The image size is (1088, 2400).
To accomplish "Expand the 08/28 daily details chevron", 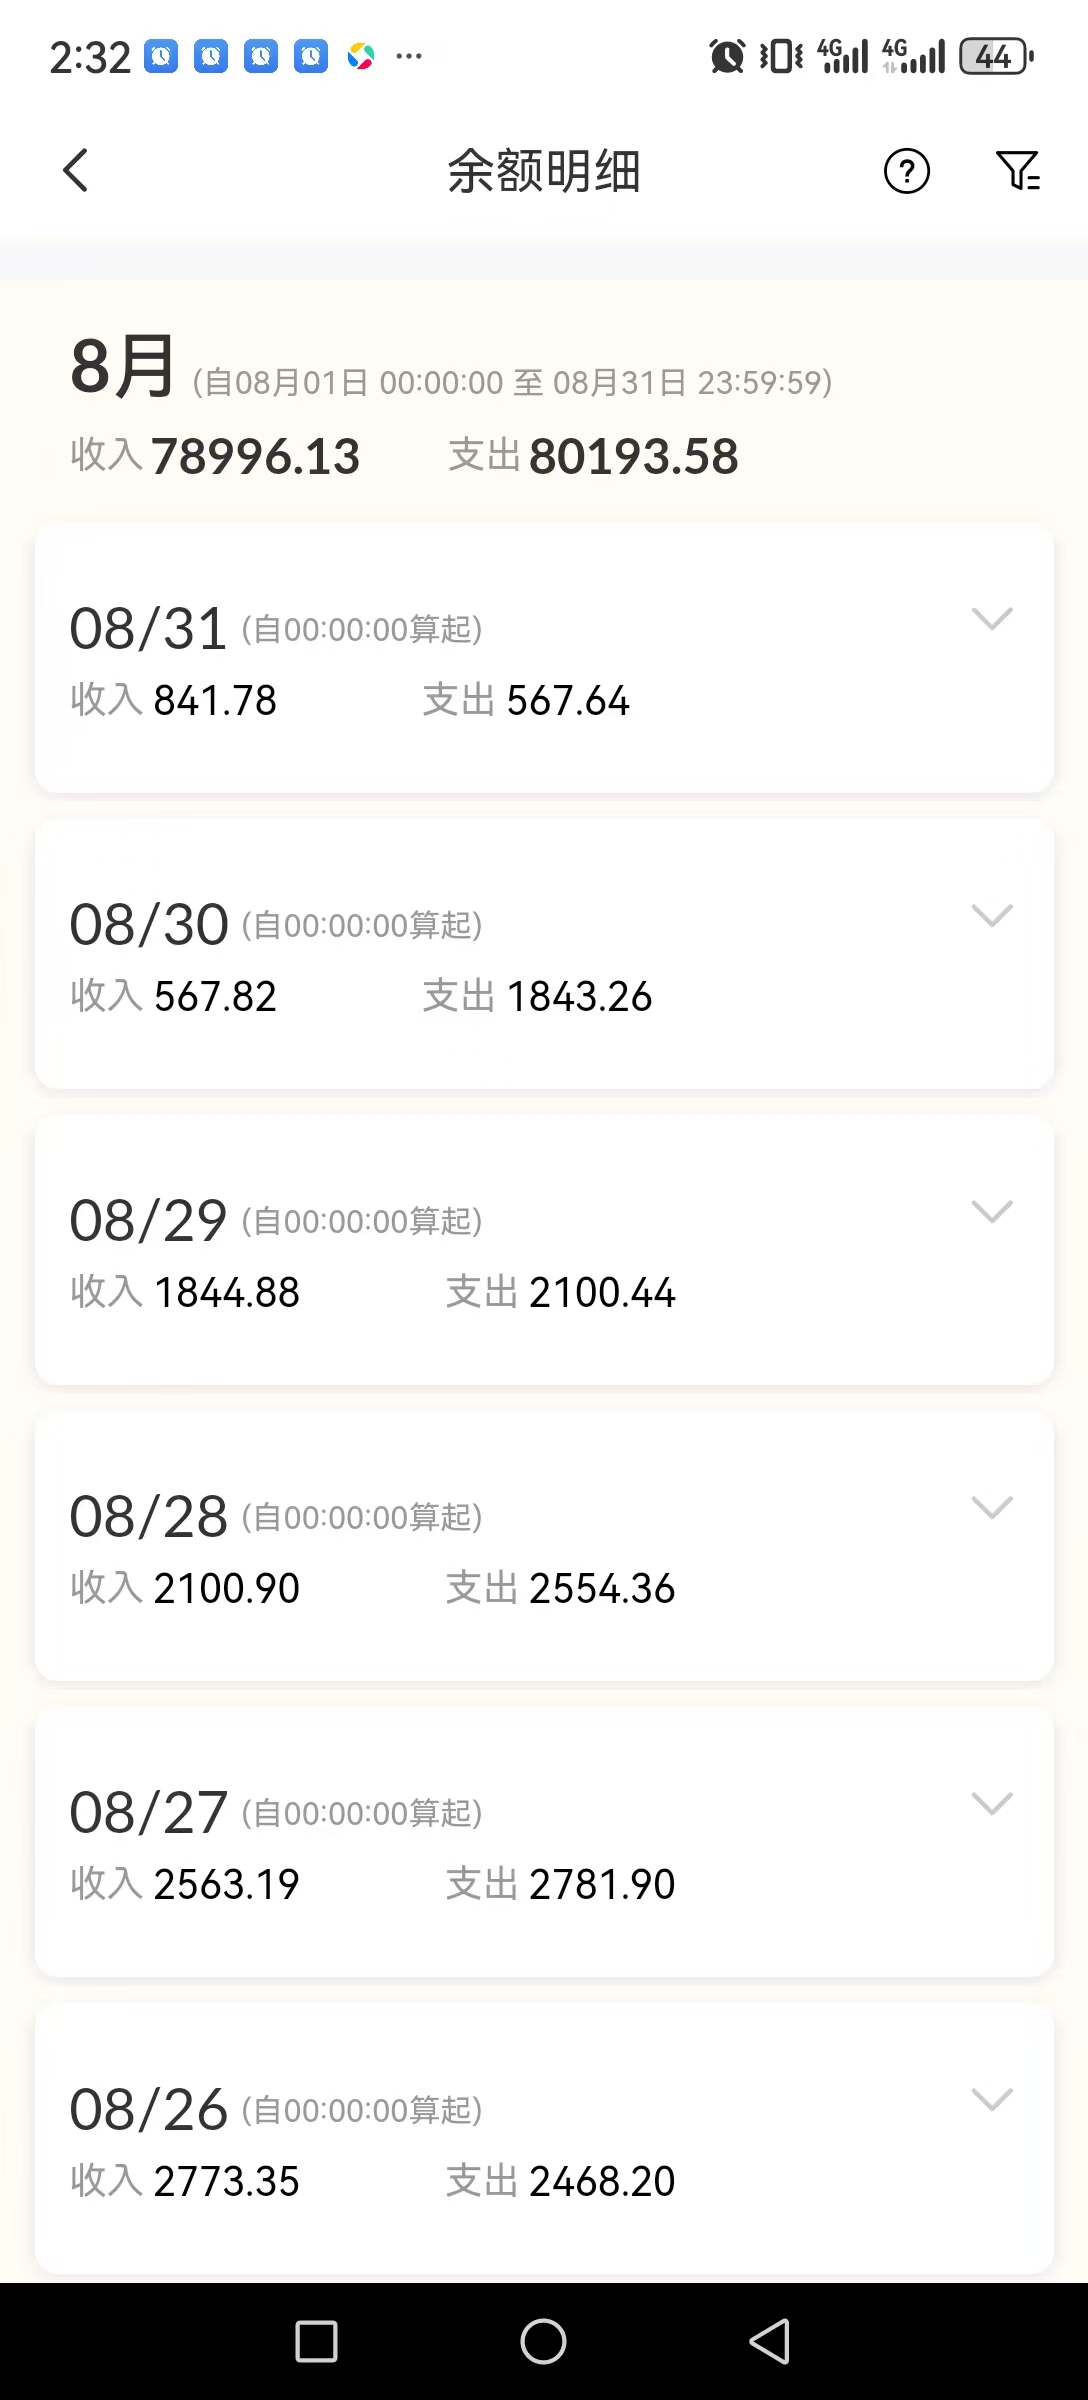I will [x=992, y=1507].
